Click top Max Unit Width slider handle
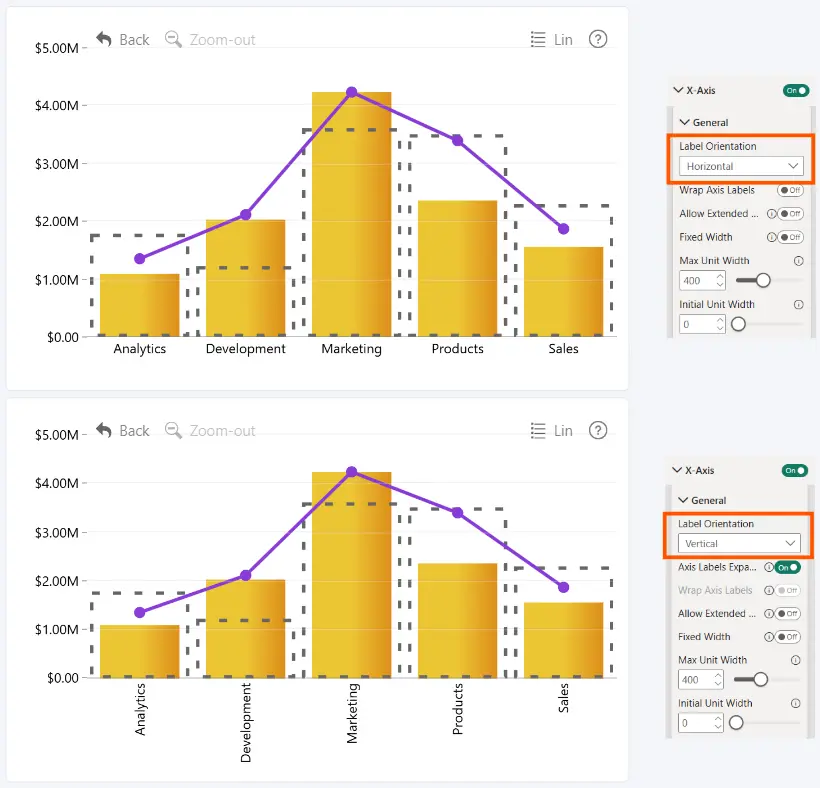This screenshot has width=820, height=788. (x=763, y=280)
